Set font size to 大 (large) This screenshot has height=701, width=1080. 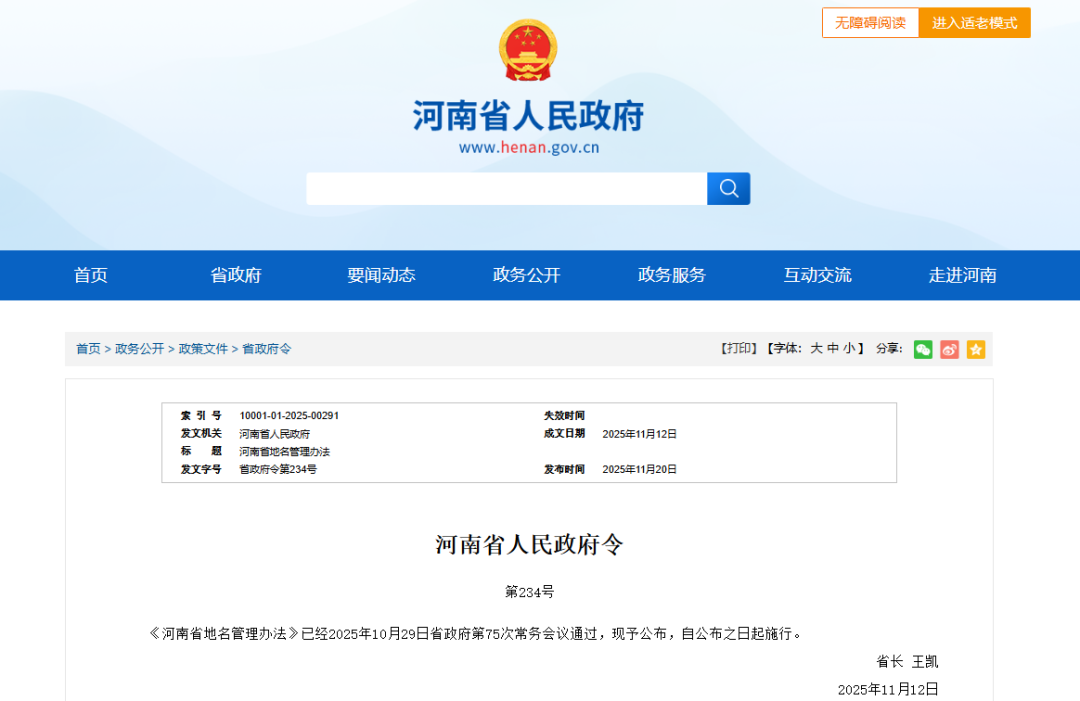(816, 348)
